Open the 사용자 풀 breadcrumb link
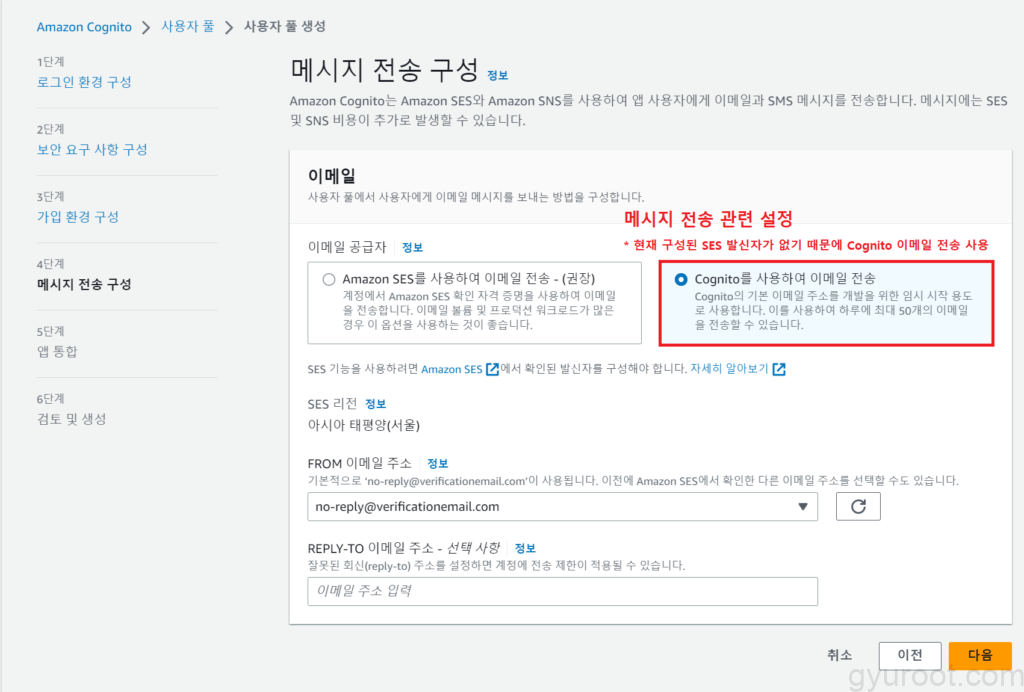Image resolution: width=1024 pixels, height=692 pixels. (x=187, y=27)
